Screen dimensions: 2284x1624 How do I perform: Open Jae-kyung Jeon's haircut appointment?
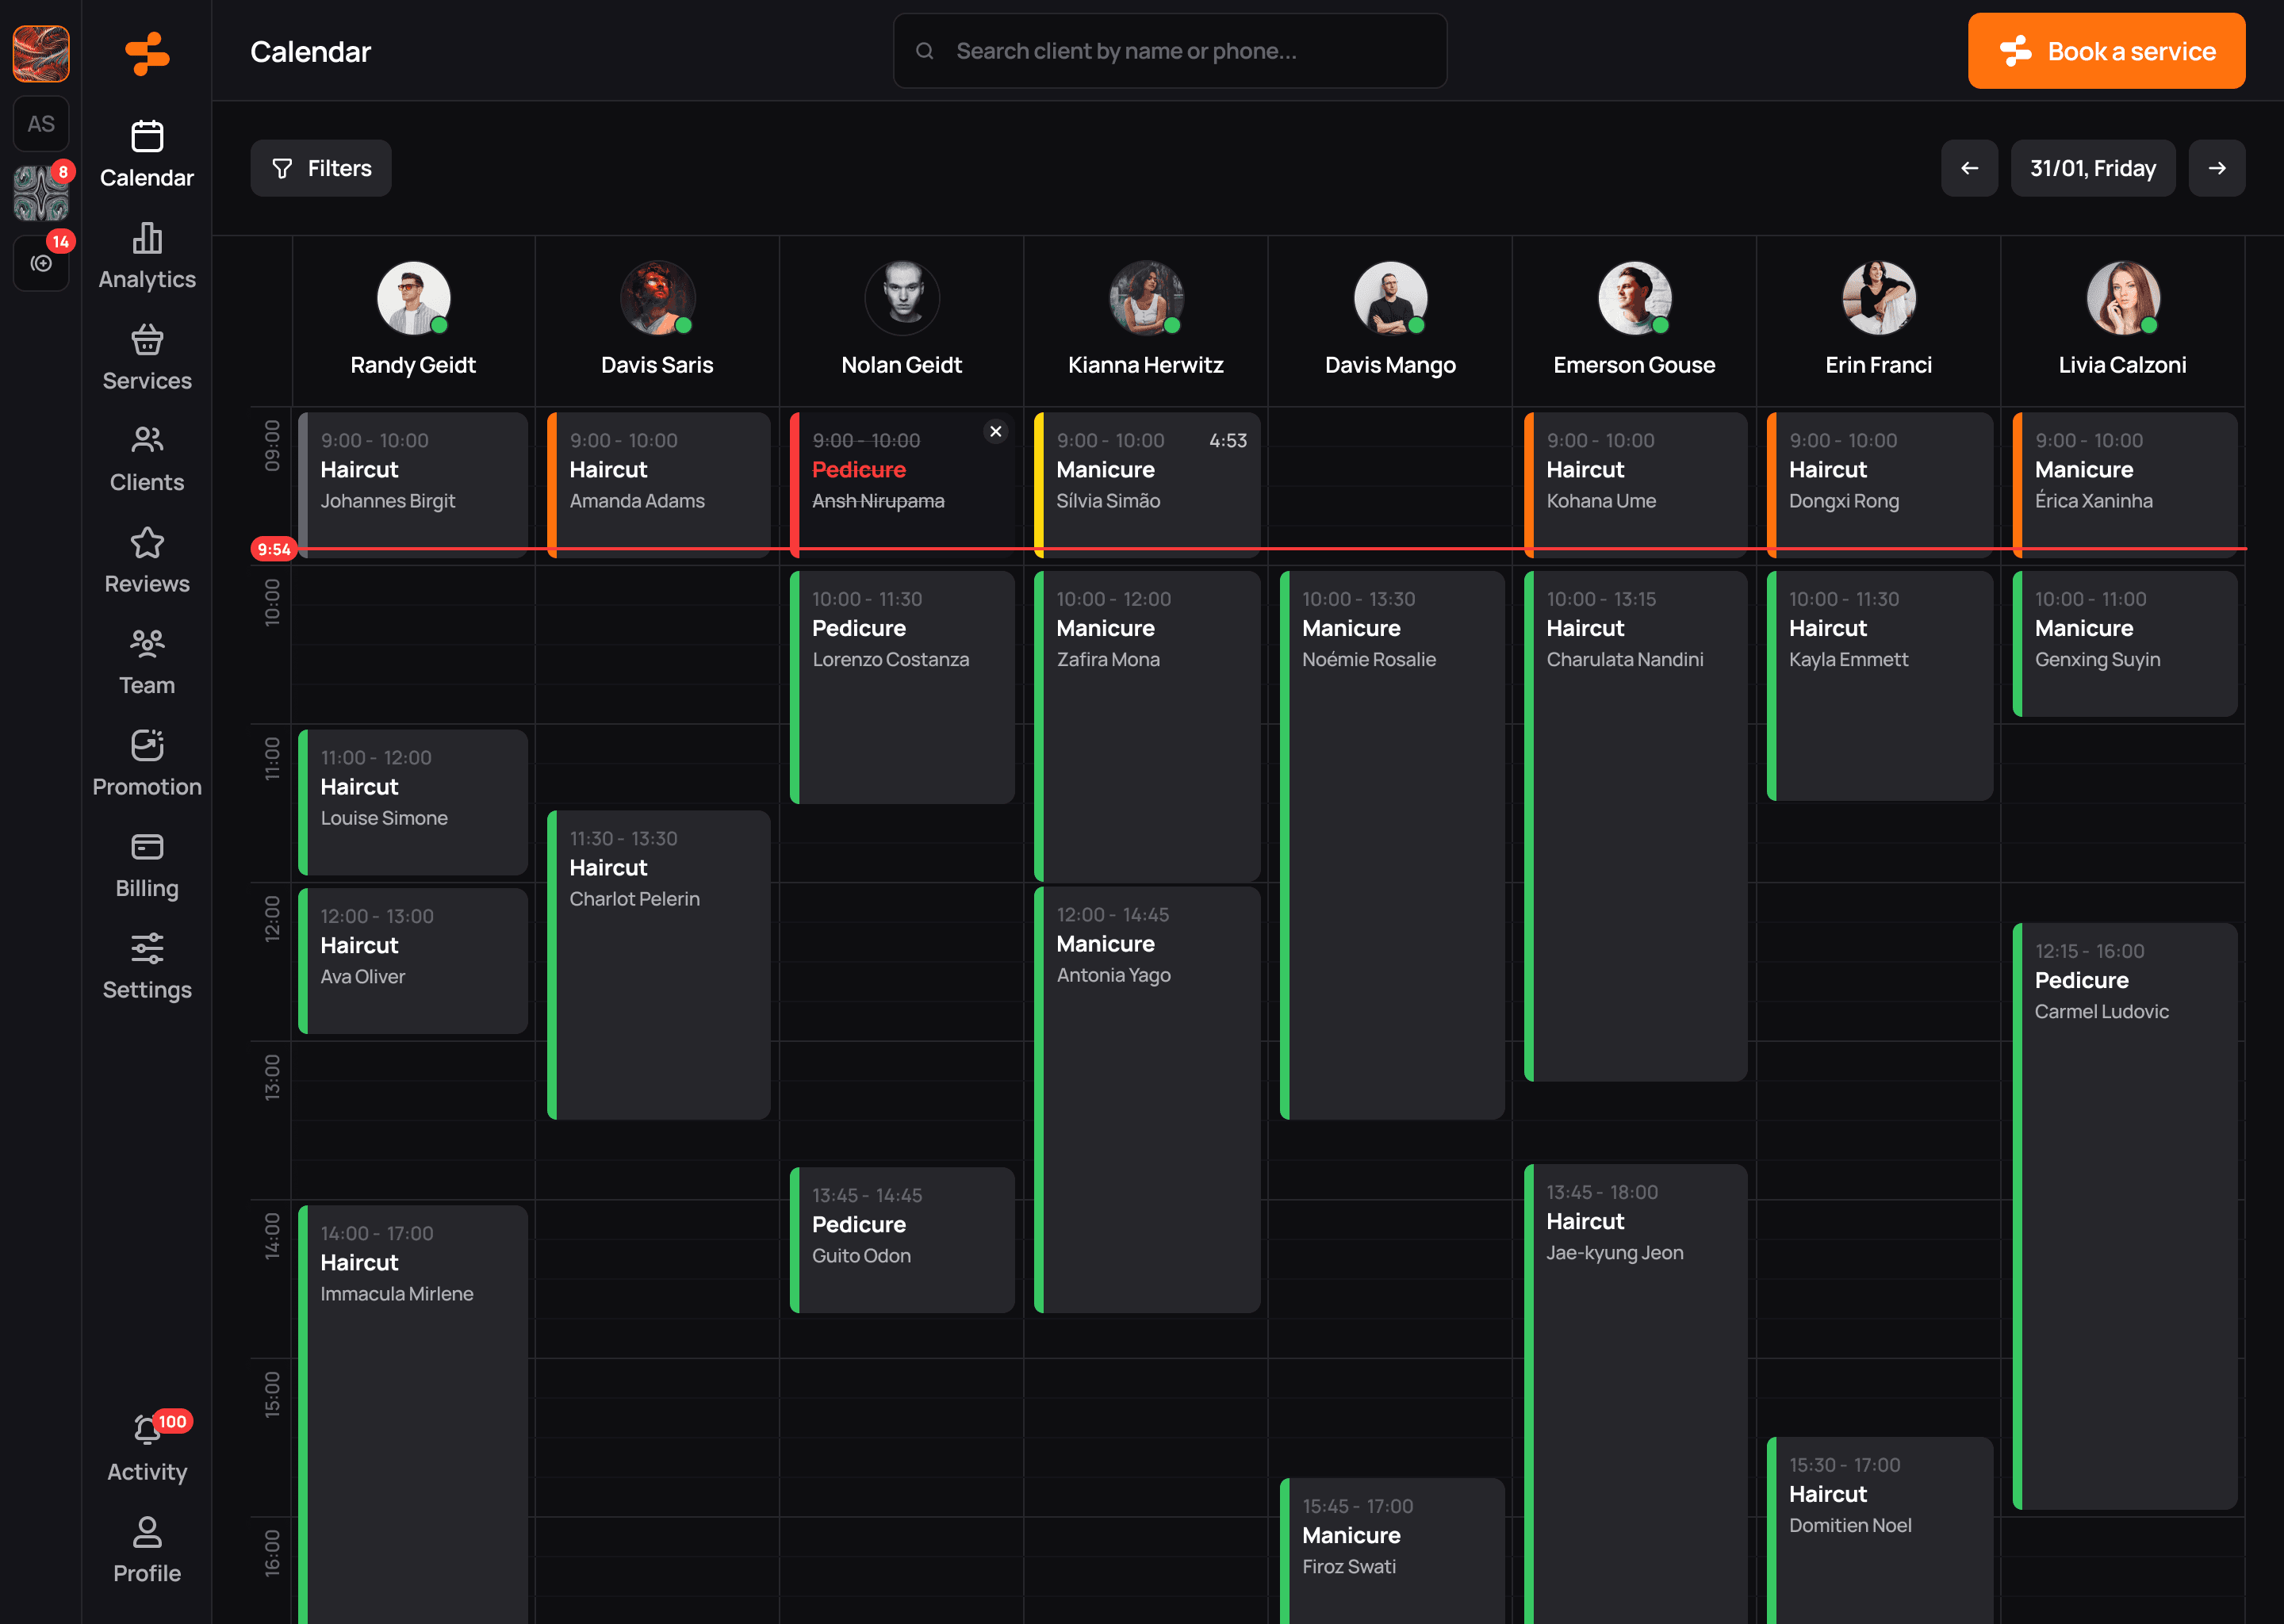point(1636,1394)
